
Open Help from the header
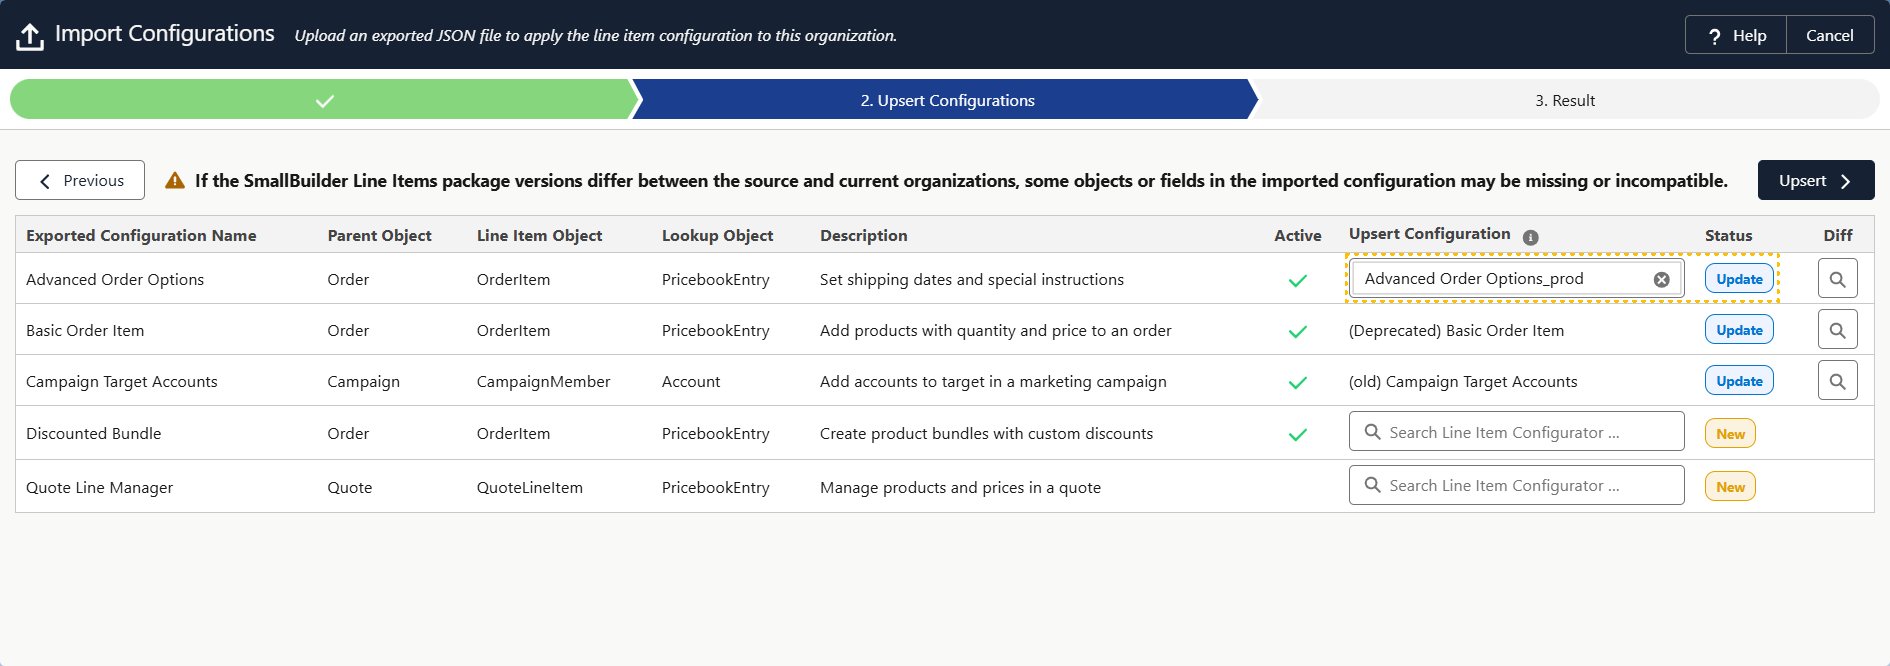1736,36
